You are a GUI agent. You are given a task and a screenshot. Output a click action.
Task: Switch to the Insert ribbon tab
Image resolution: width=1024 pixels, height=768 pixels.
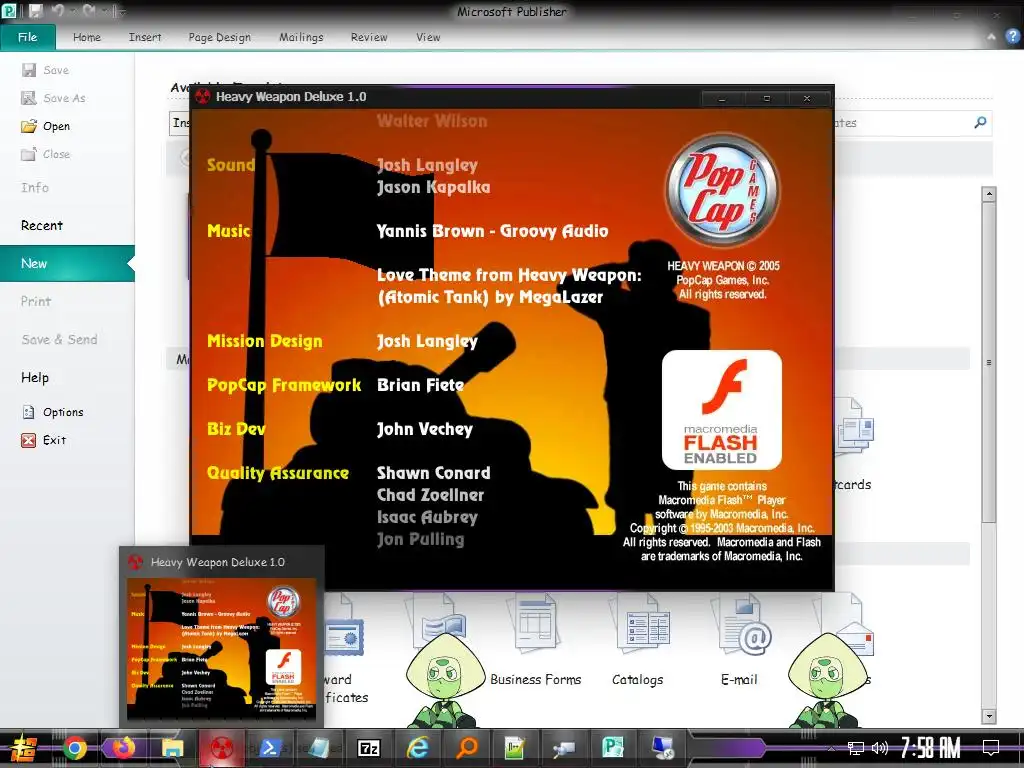coord(145,37)
